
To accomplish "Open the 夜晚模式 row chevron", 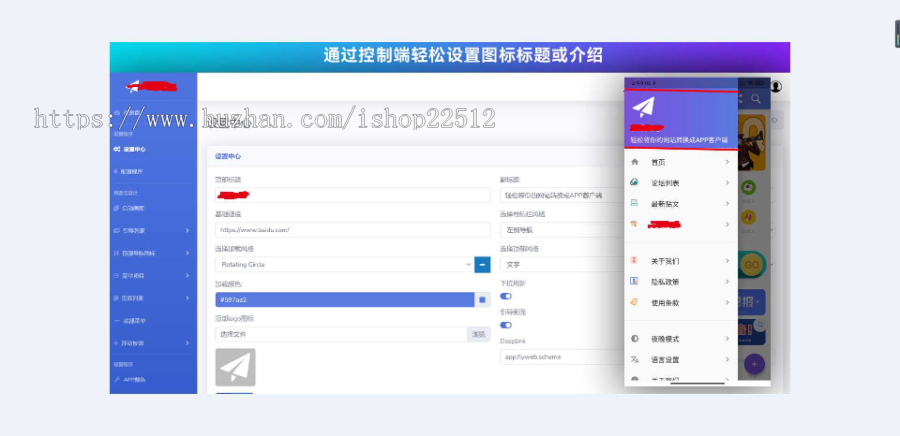I will click(x=727, y=338).
